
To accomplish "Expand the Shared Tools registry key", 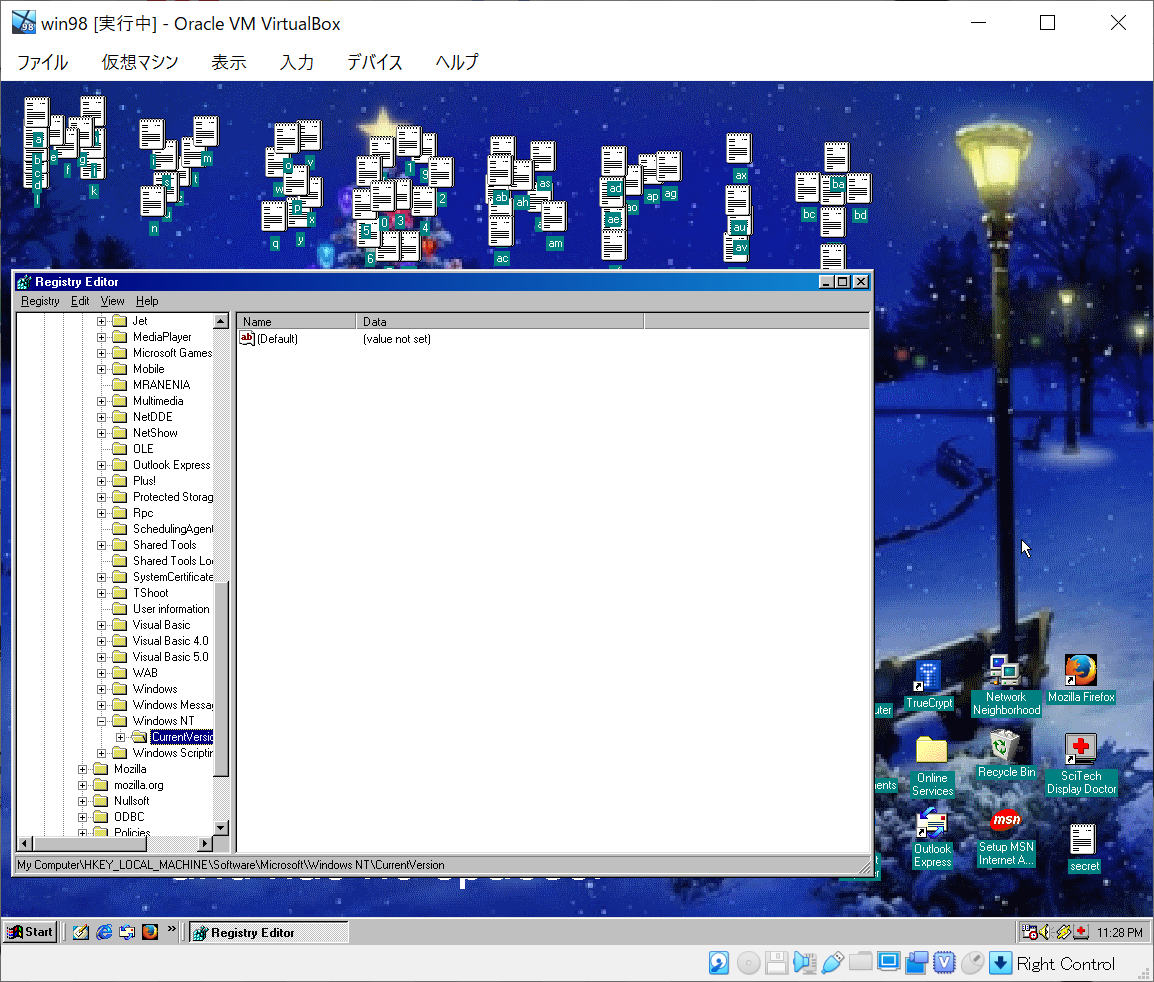I will (x=102, y=545).
